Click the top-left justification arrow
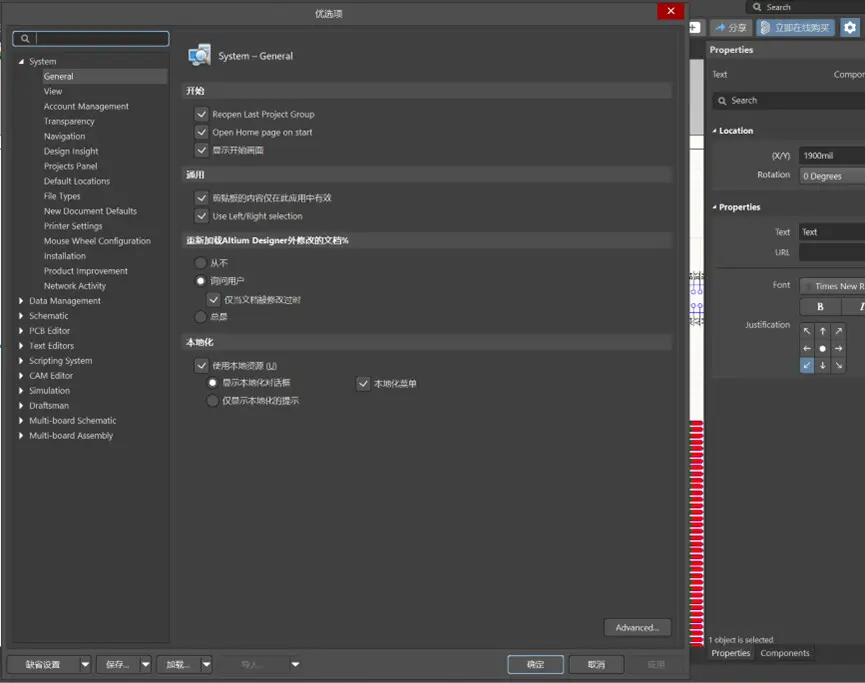The image size is (865, 683). click(x=807, y=331)
